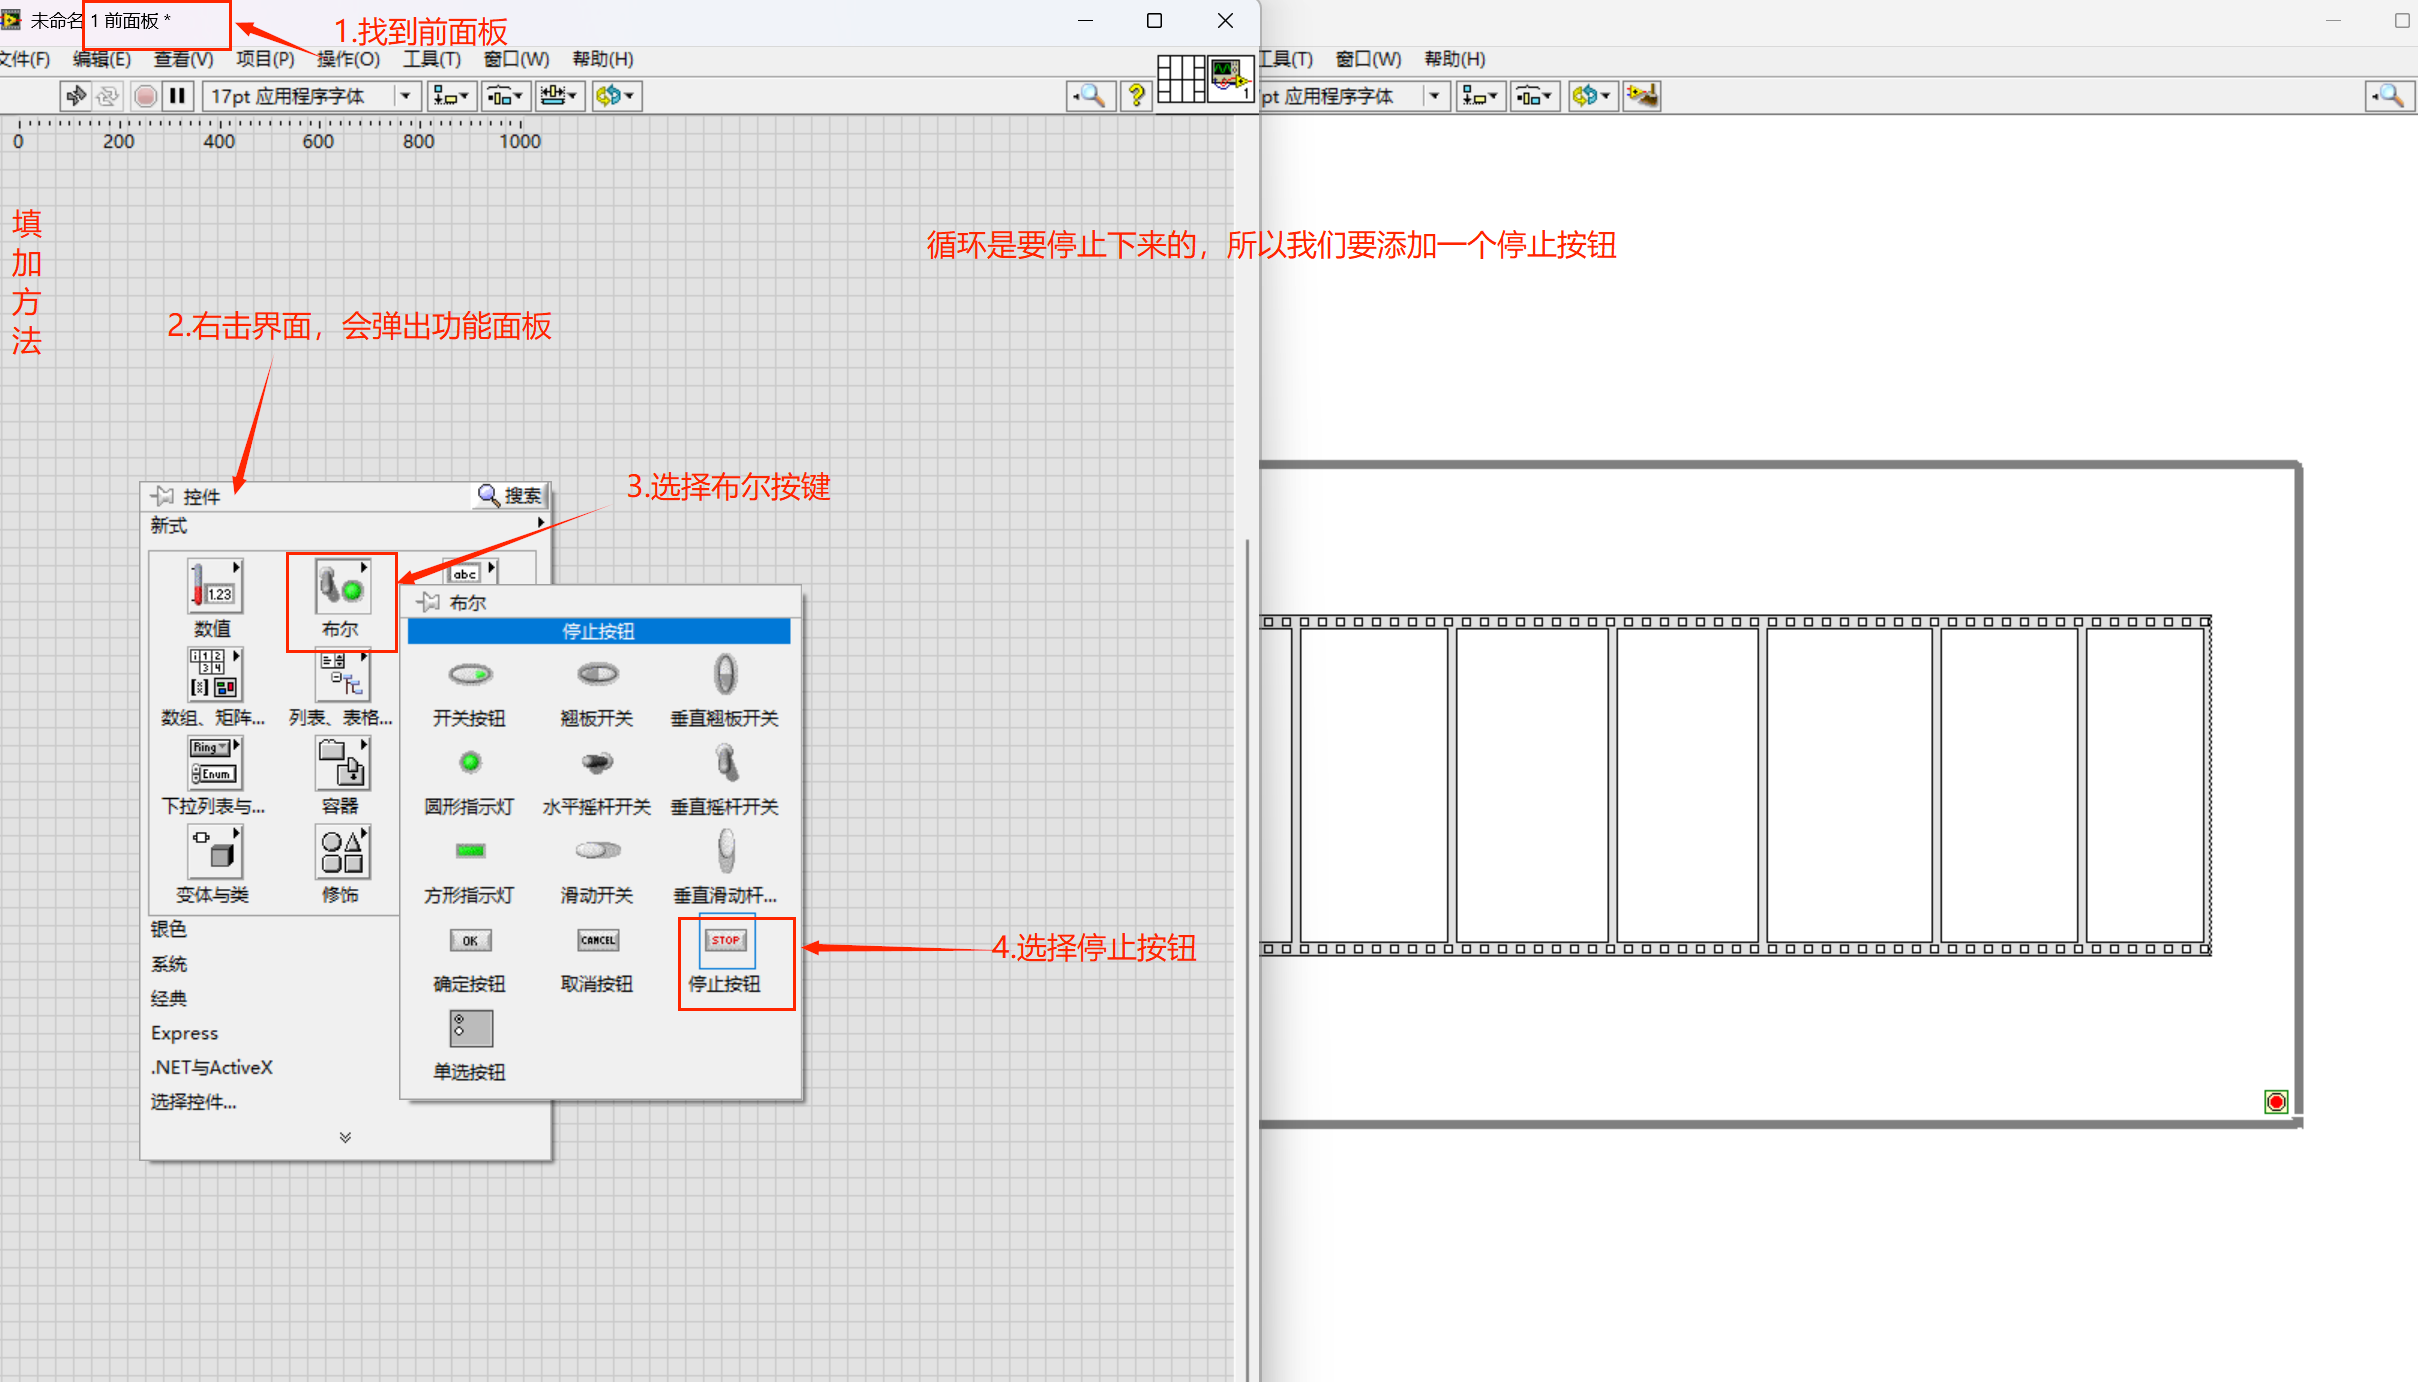
Task: Select the Stop Button (停止按钮) control
Action: tap(725, 942)
